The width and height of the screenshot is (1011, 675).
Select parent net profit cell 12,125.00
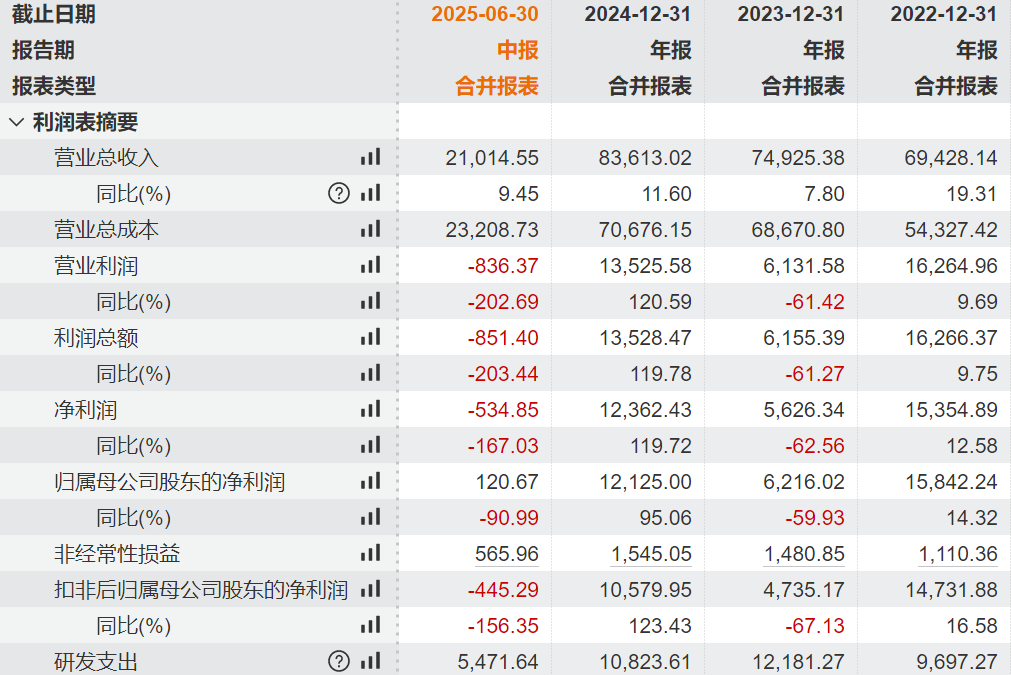645,482
